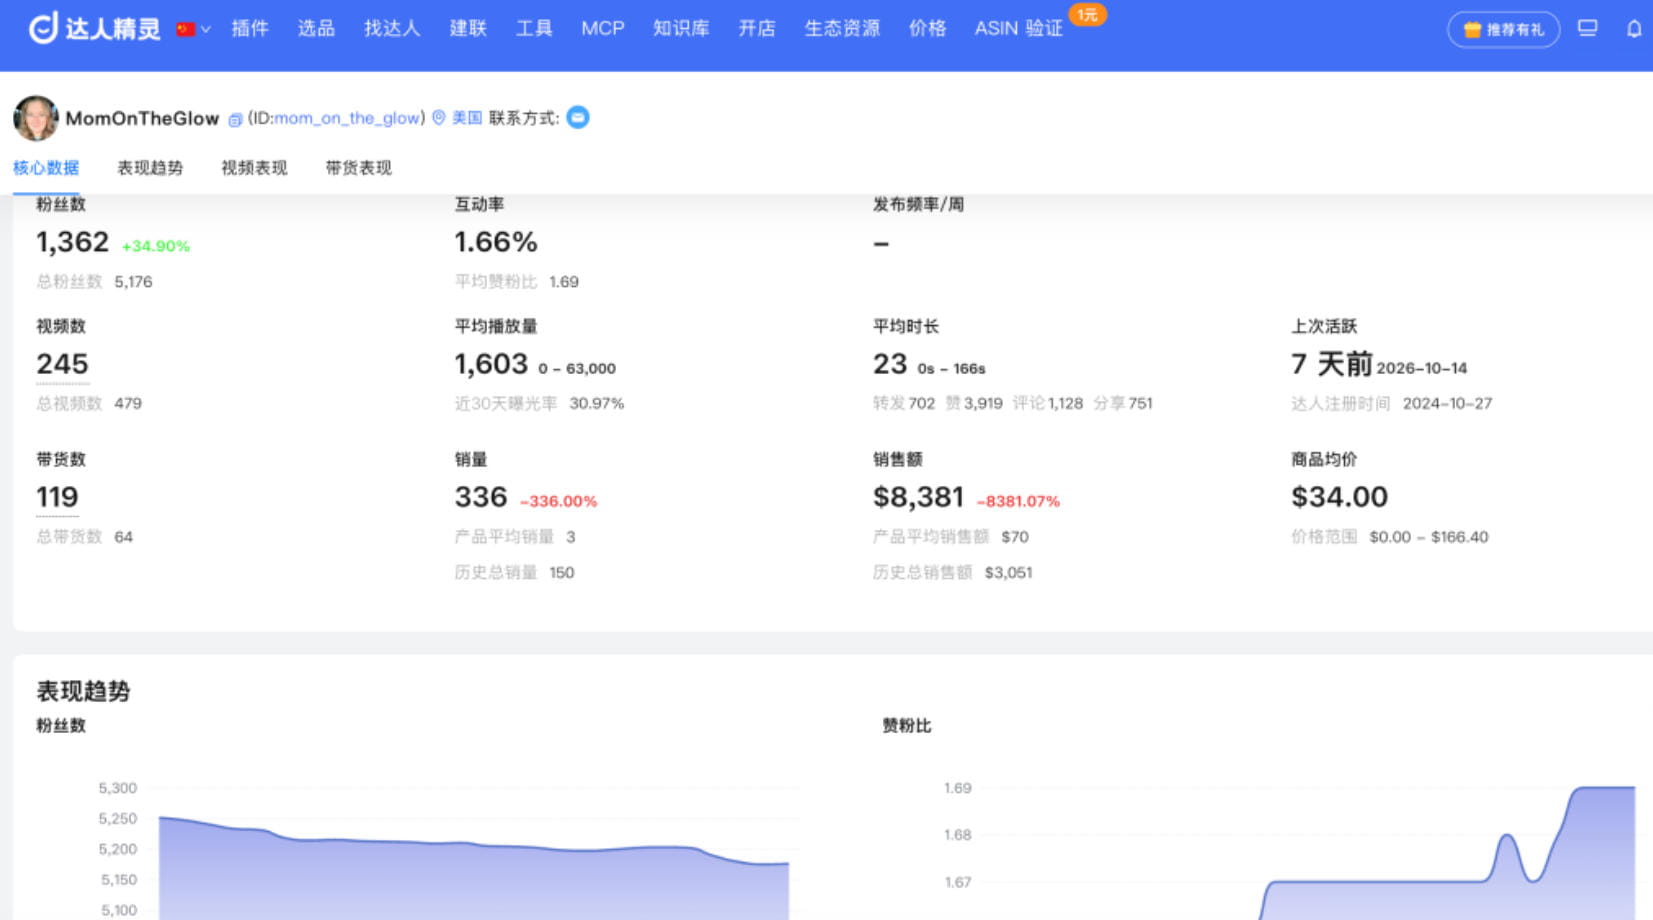Screen dimensions: 1653x920
Task: Open the 选品 menu
Action: pos(316,28)
